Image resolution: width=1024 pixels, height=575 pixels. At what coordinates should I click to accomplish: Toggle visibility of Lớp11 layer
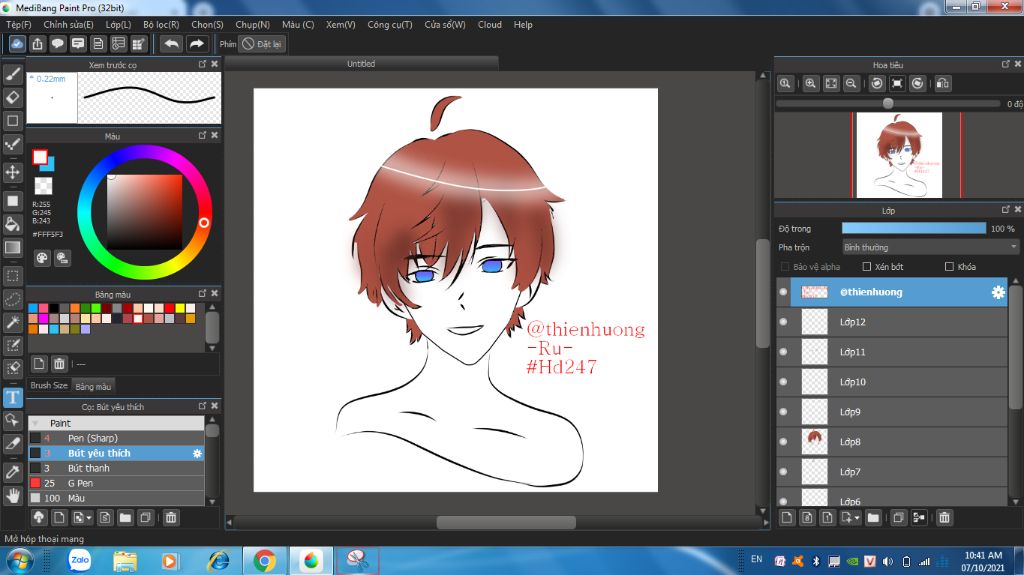coord(783,352)
